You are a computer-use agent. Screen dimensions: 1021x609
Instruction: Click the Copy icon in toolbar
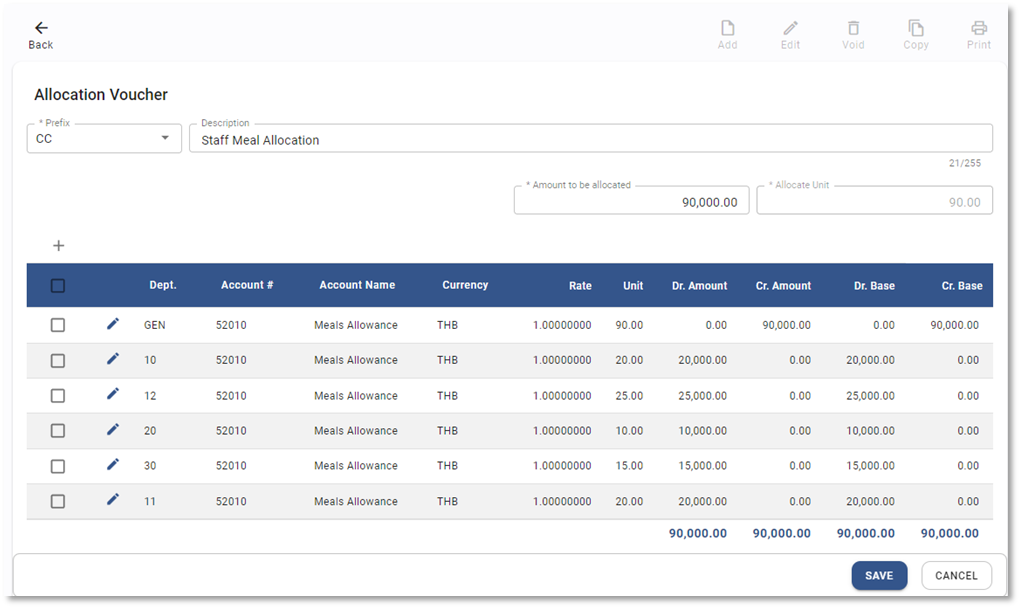(916, 29)
